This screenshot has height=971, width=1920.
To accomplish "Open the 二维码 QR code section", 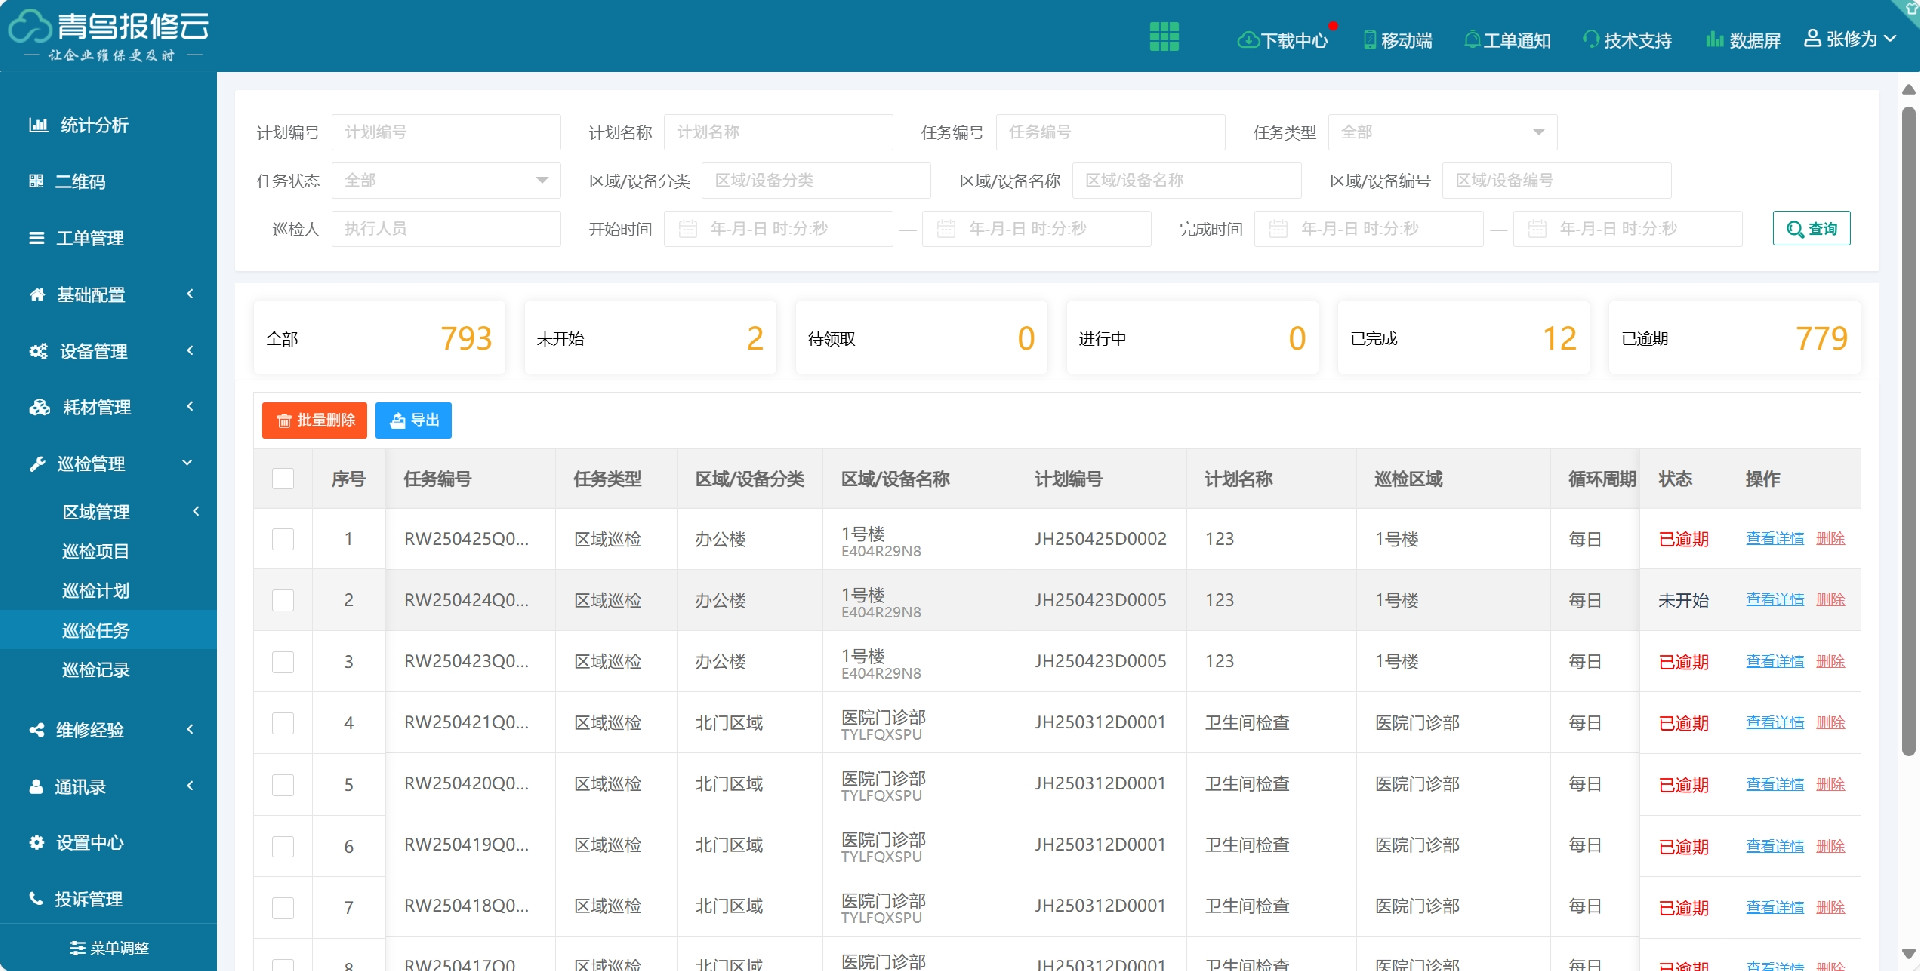I will [x=80, y=181].
